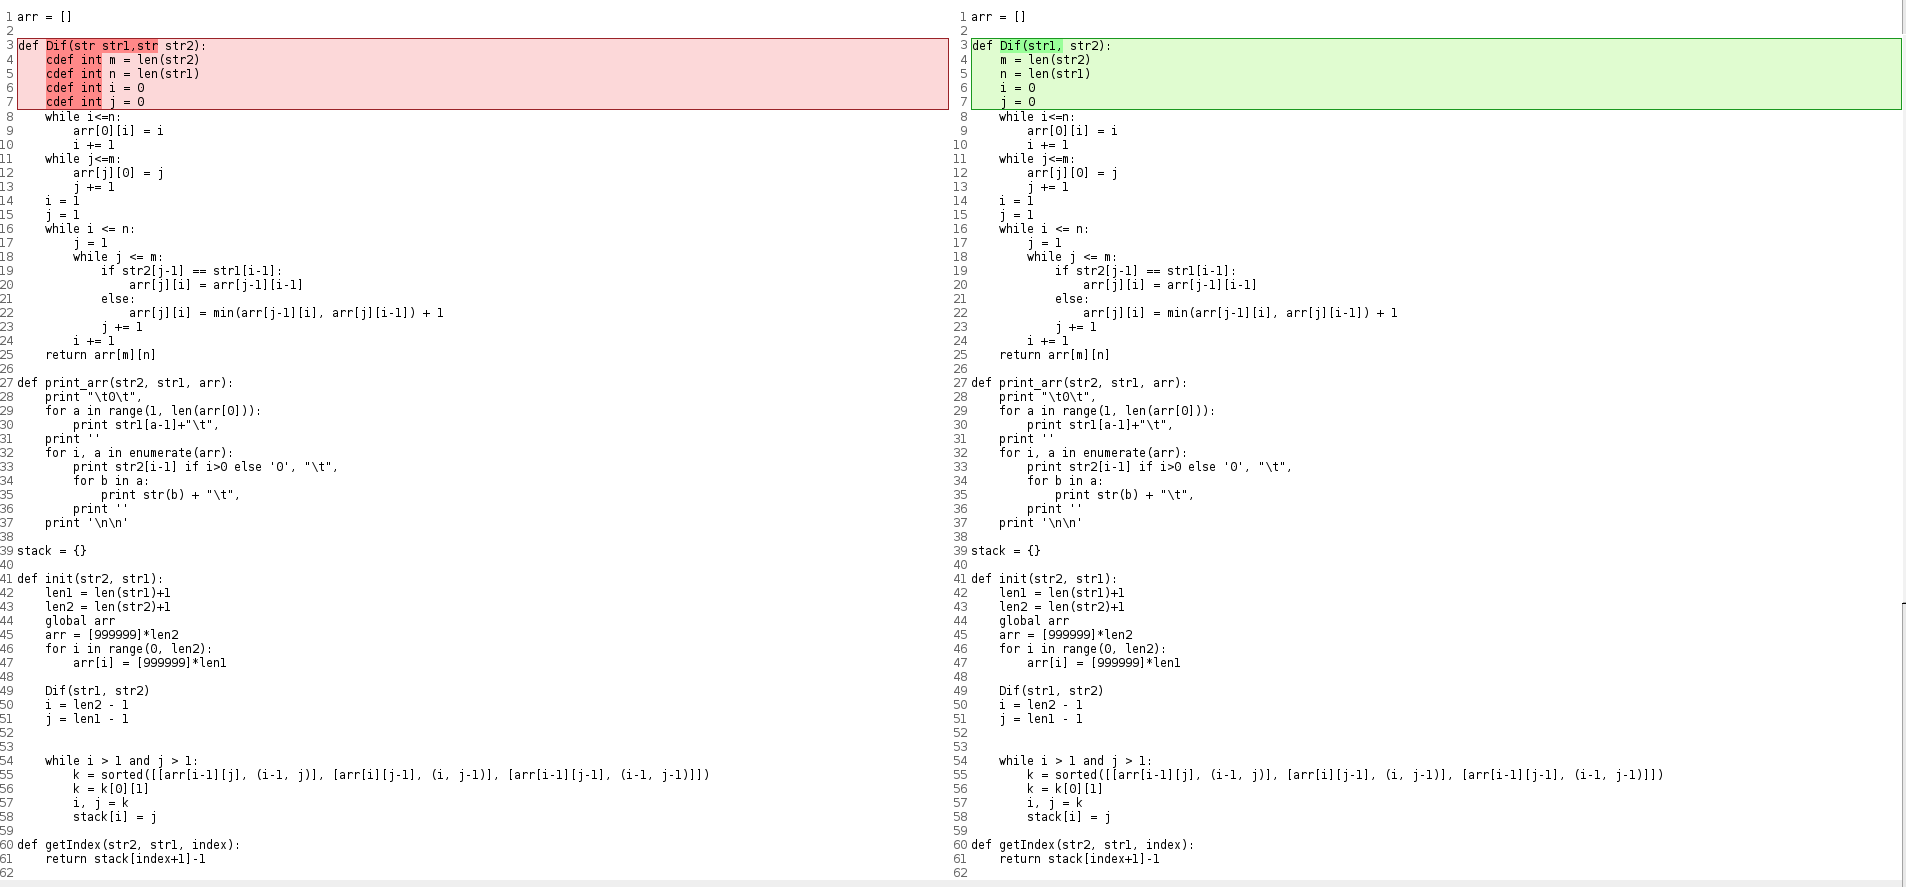The width and height of the screenshot is (1906, 887).
Task: Click the 'print str2[i-1] if i>0 else' line in right pane
Action: [1160, 467]
